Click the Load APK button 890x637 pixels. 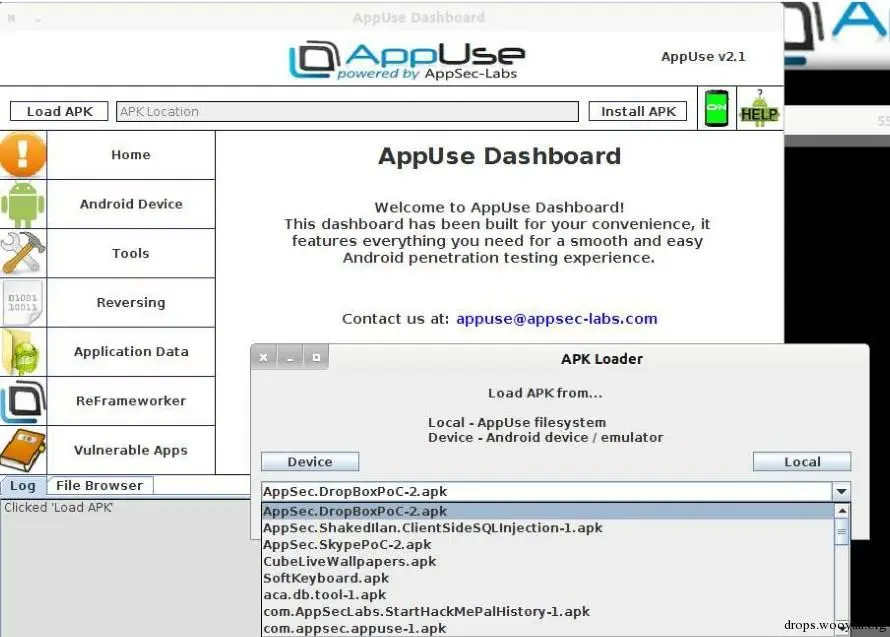[59, 111]
